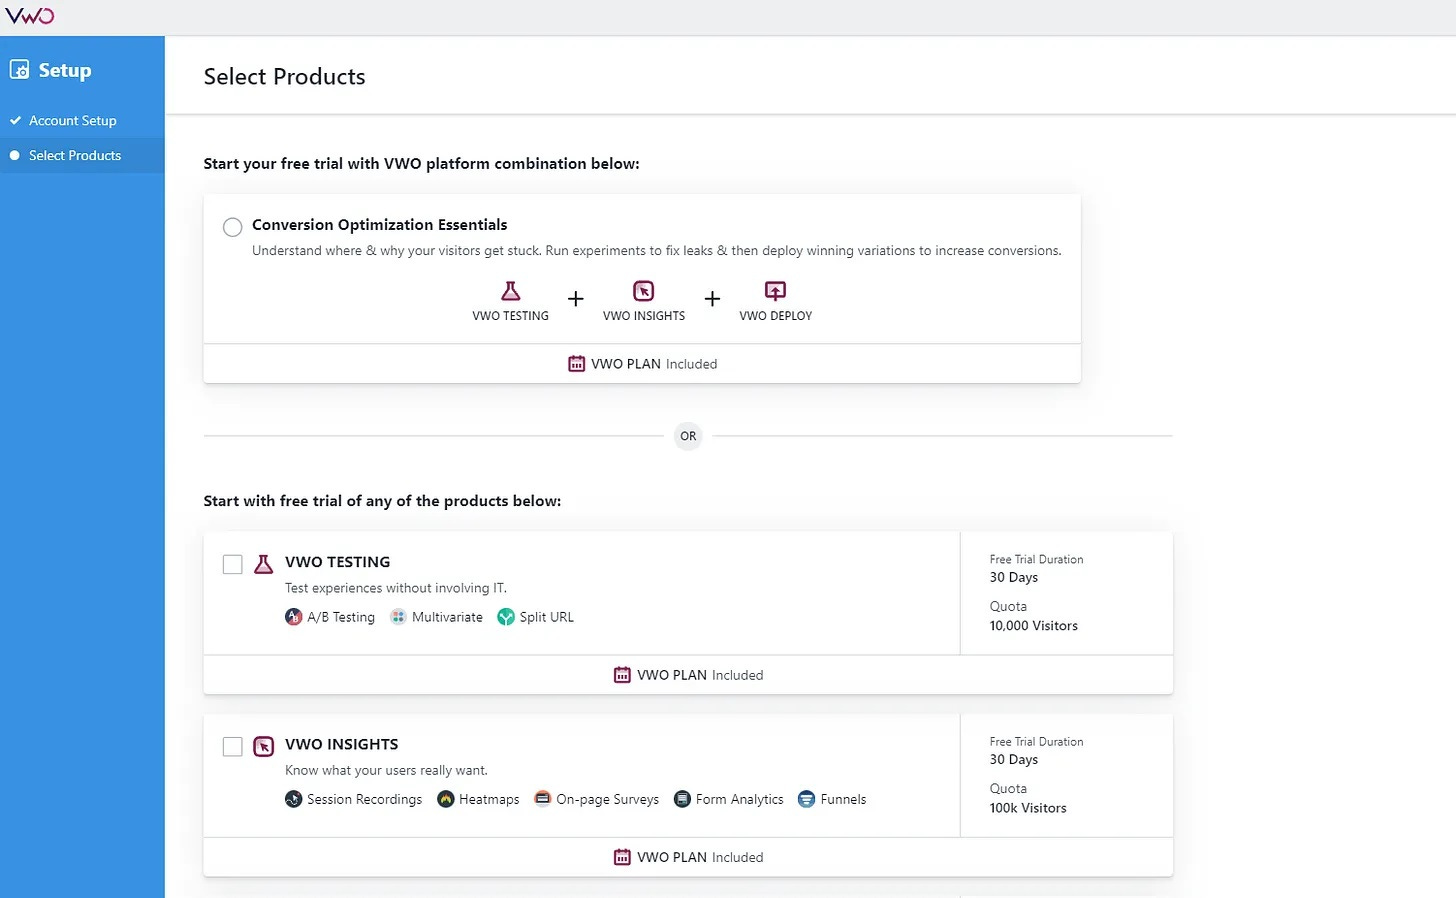Click the Setup heading in the sidebar
1456x898 pixels.
click(x=65, y=70)
